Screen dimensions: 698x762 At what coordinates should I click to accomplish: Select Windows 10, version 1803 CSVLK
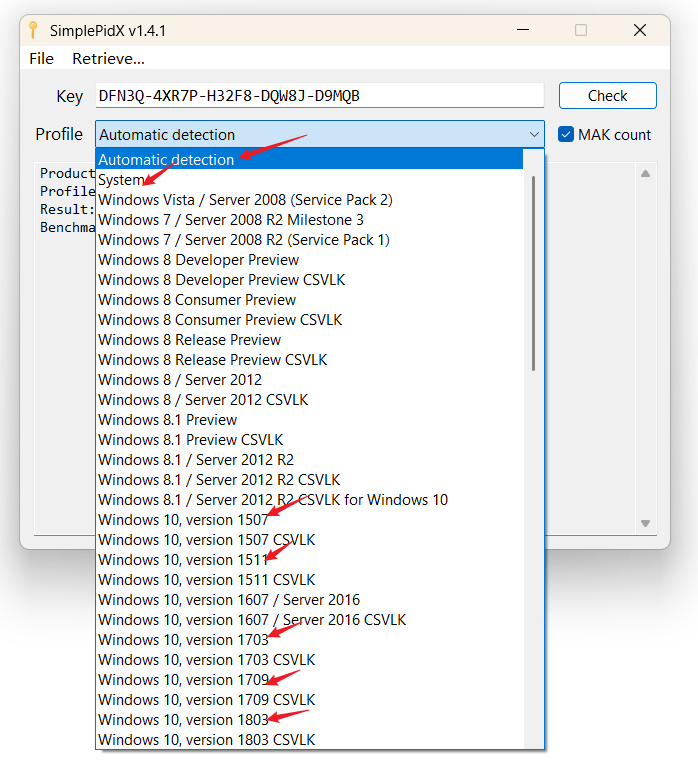[309, 739]
